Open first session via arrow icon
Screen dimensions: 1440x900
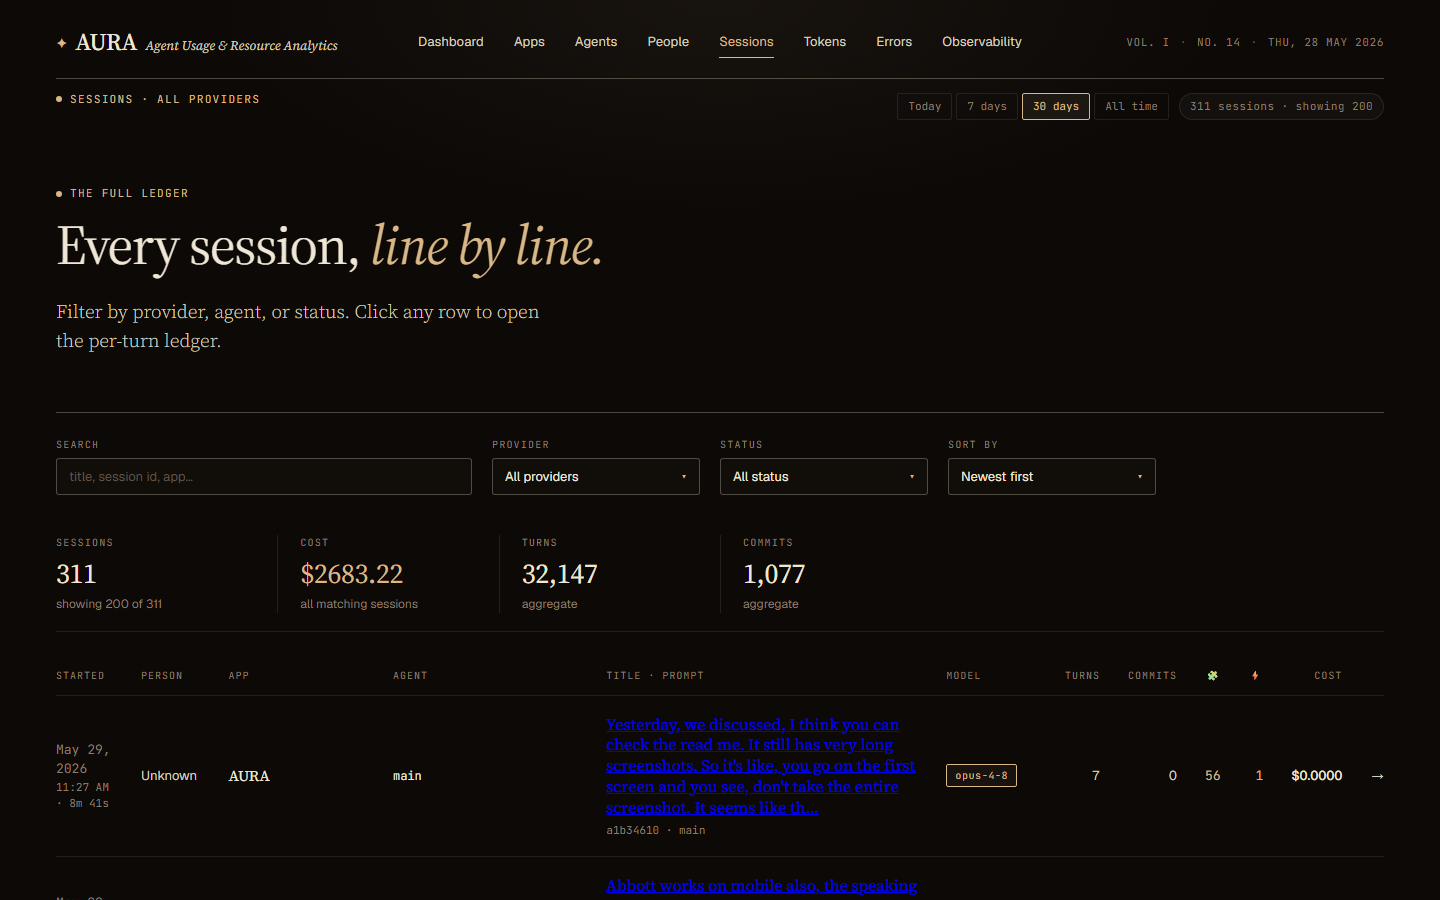point(1377,776)
